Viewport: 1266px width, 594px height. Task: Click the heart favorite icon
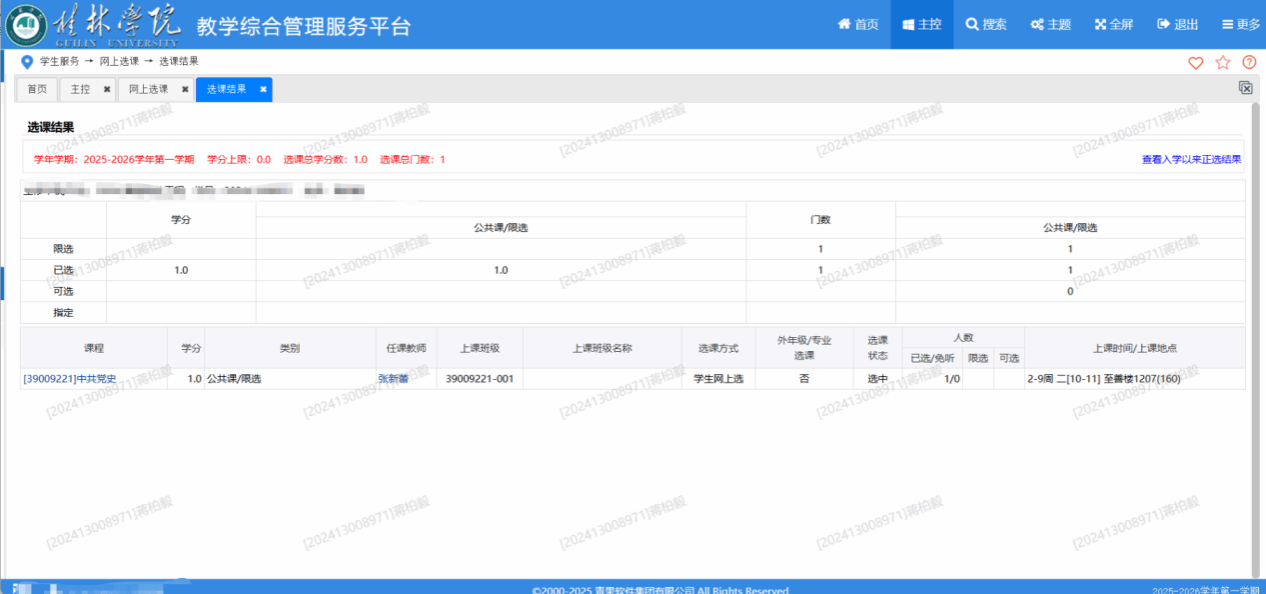(1195, 63)
